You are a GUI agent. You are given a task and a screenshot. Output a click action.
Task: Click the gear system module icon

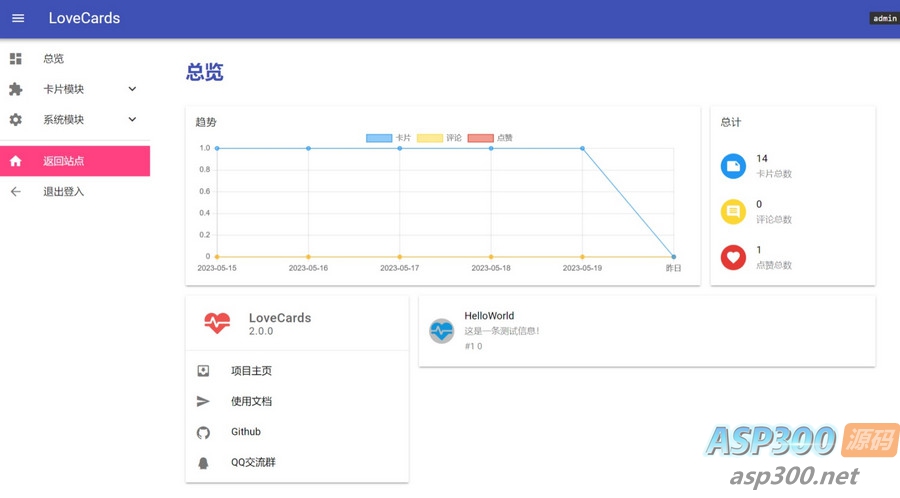click(x=16, y=120)
